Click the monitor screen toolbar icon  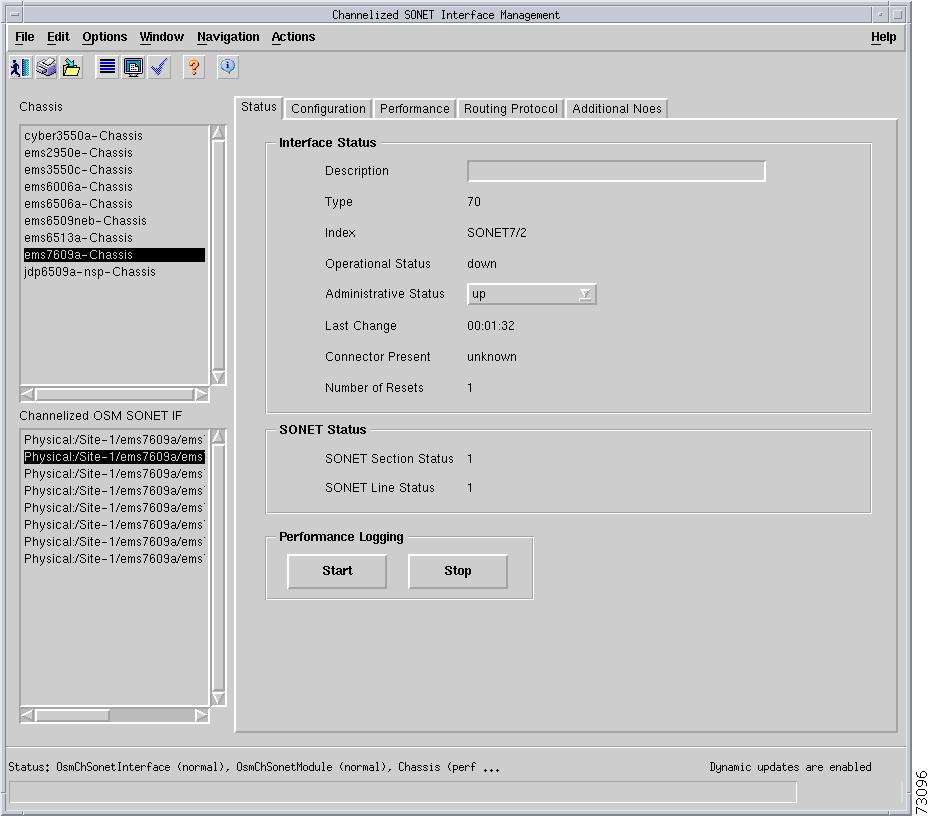pyautogui.click(x=133, y=67)
